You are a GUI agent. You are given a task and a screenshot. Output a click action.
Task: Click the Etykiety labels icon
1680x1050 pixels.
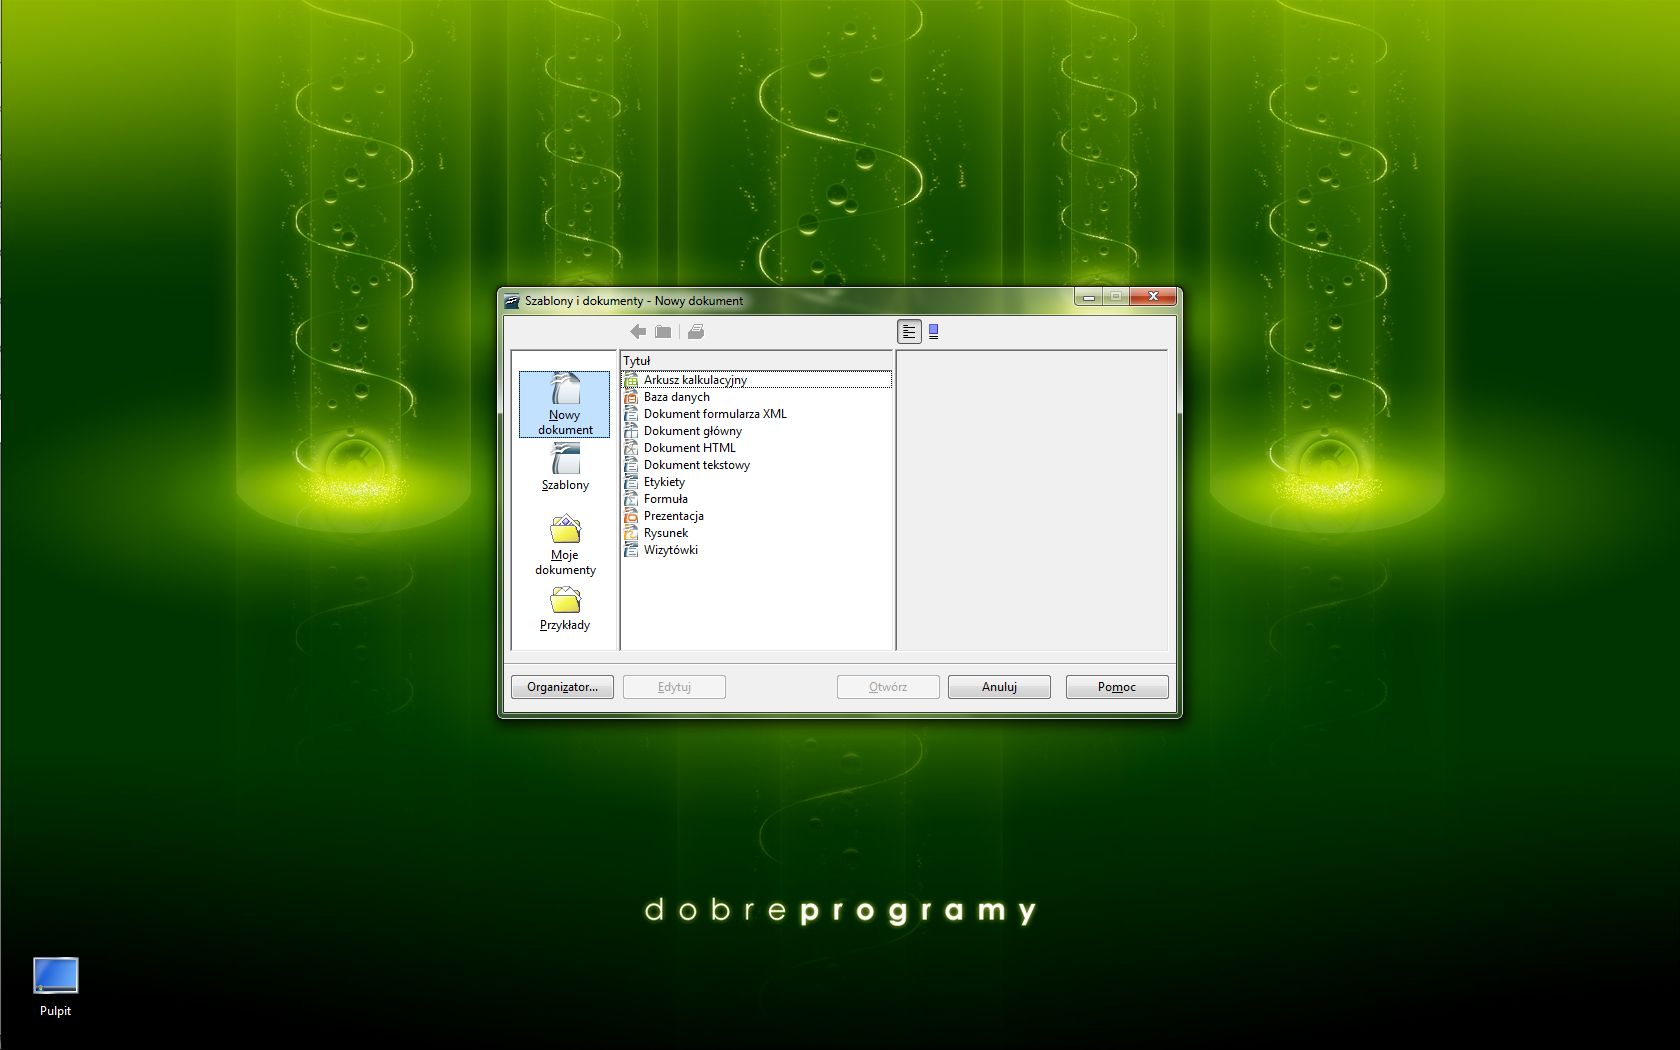click(631, 482)
